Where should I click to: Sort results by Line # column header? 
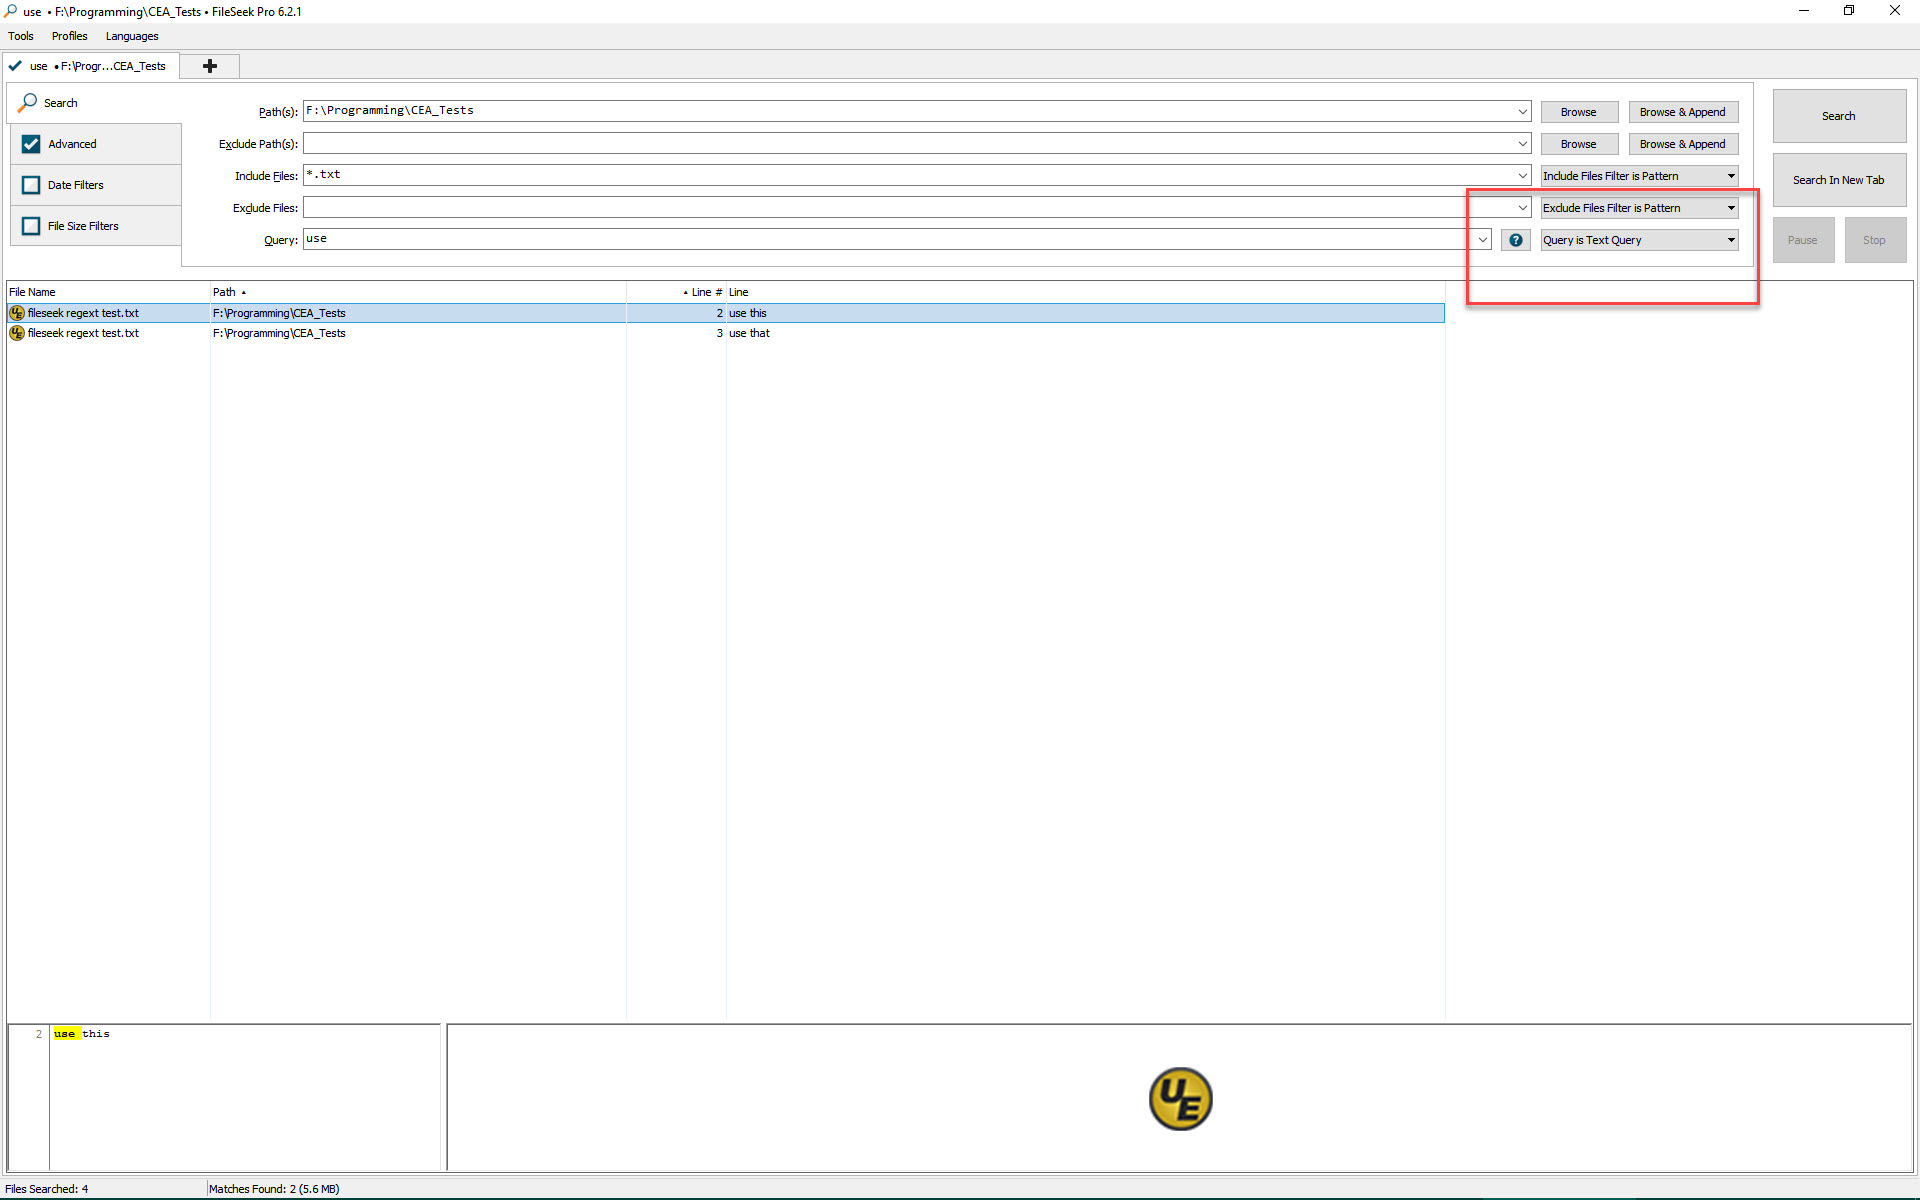click(x=705, y=292)
